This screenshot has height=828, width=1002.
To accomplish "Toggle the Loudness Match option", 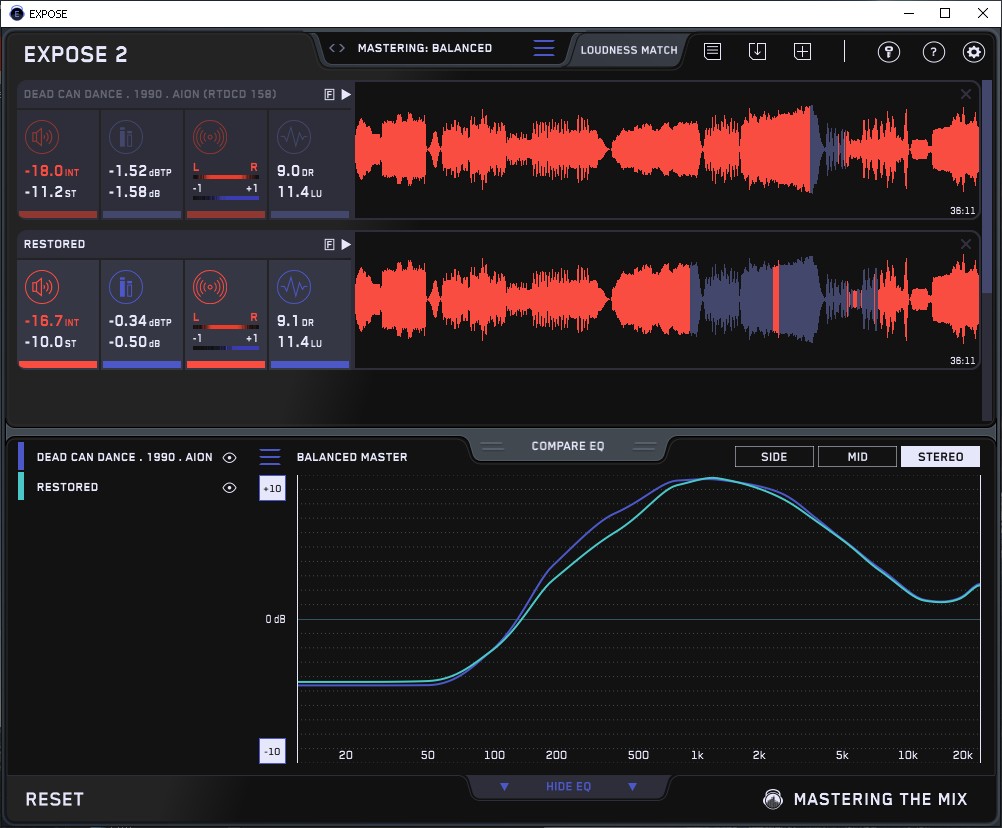I will coord(629,50).
